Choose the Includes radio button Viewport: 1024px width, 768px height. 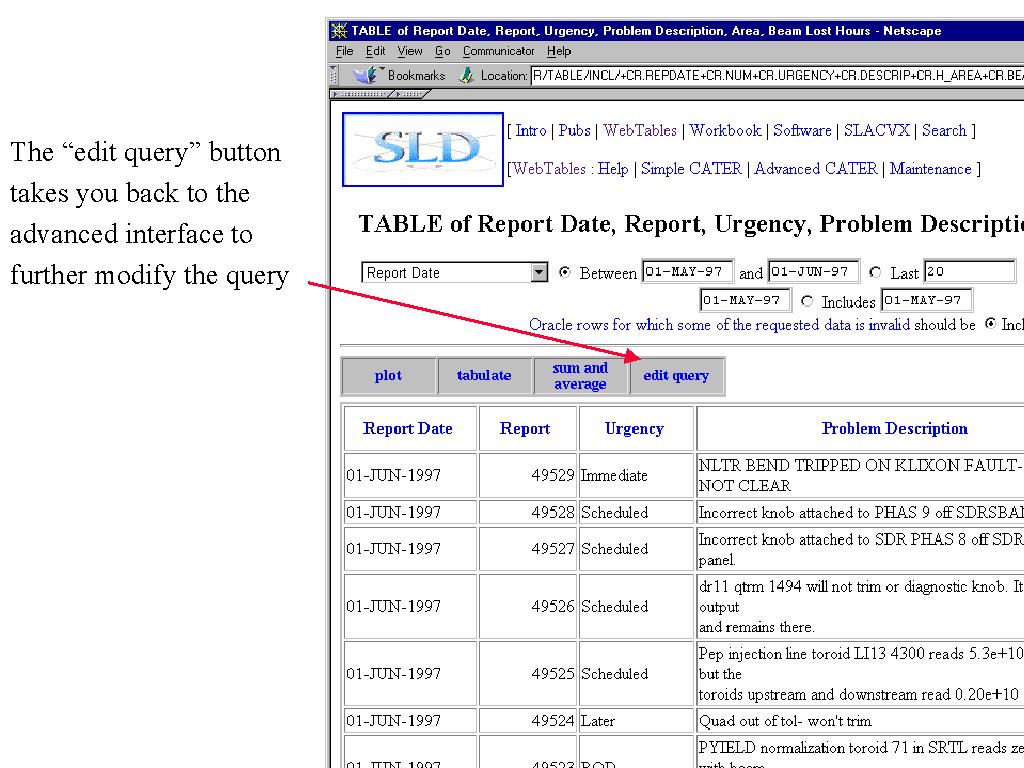click(807, 301)
